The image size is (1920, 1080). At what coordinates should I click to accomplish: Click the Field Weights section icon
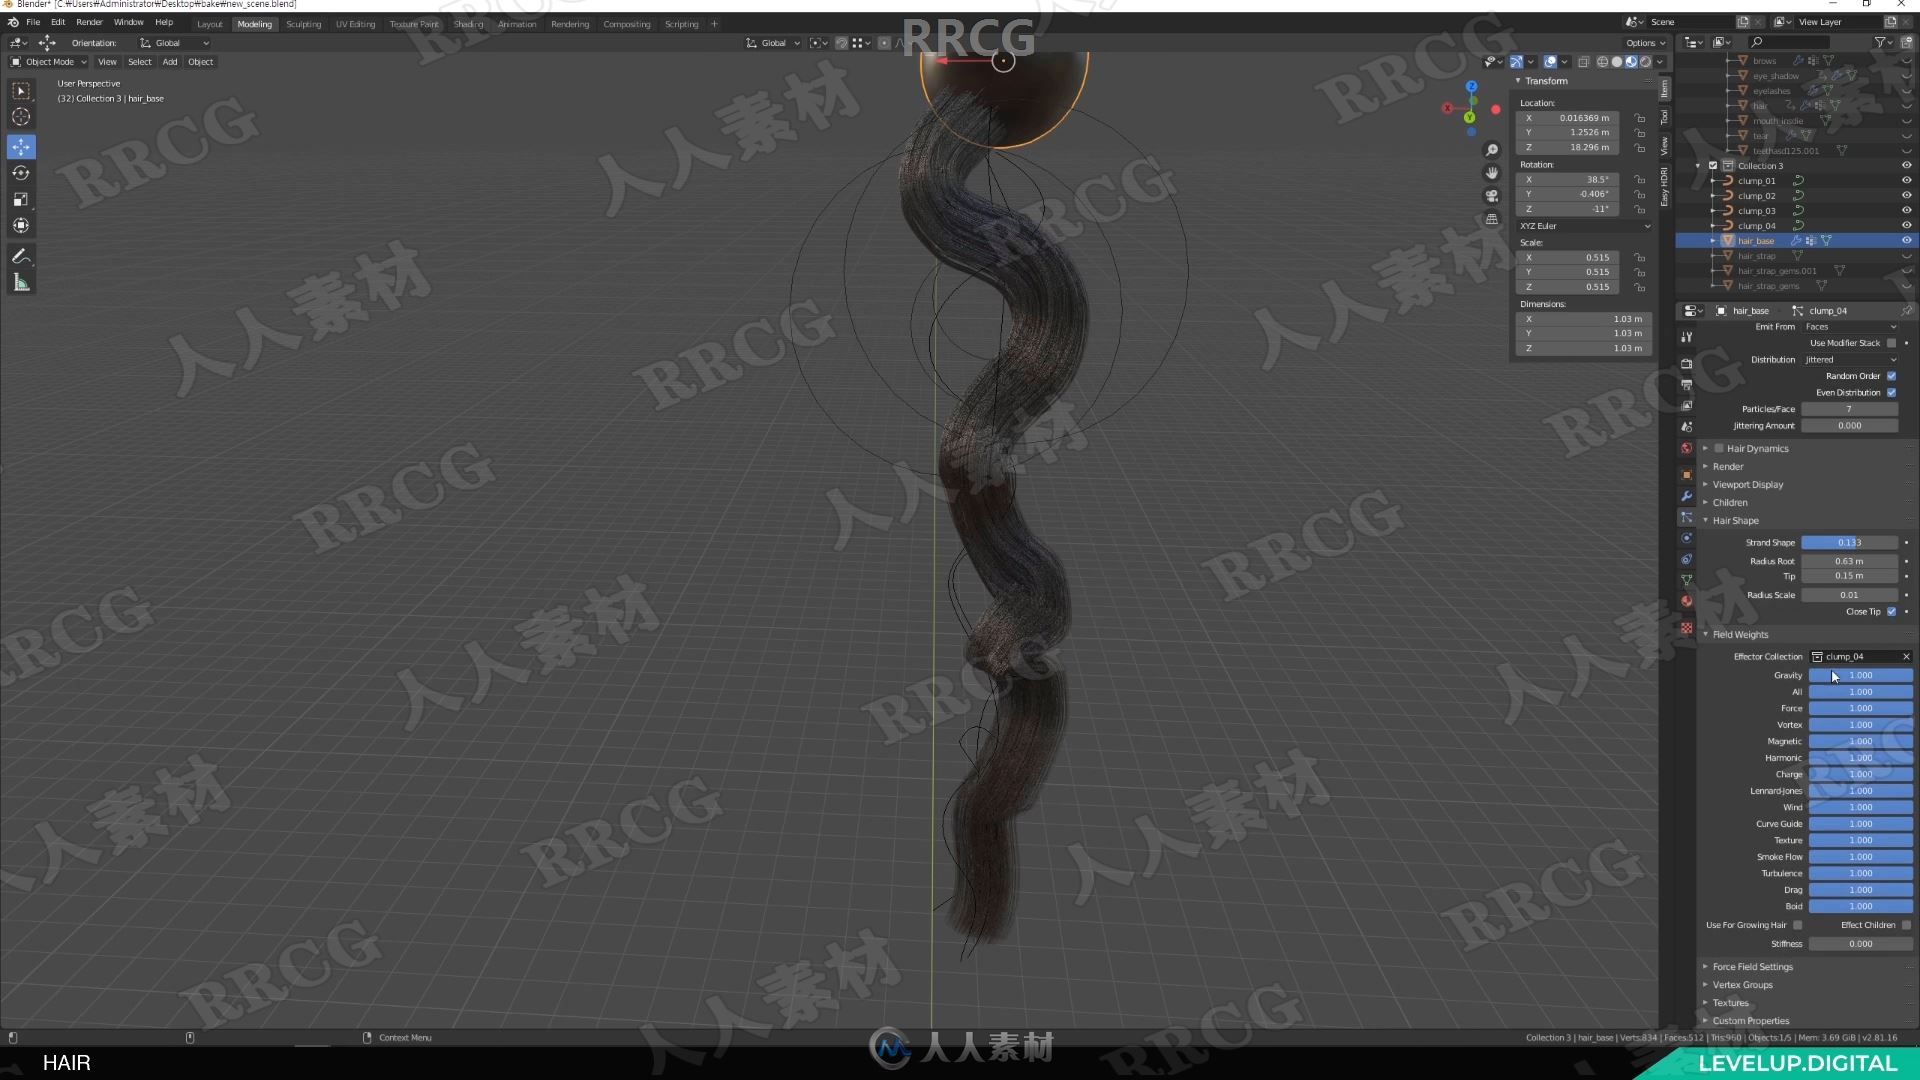coord(1705,634)
